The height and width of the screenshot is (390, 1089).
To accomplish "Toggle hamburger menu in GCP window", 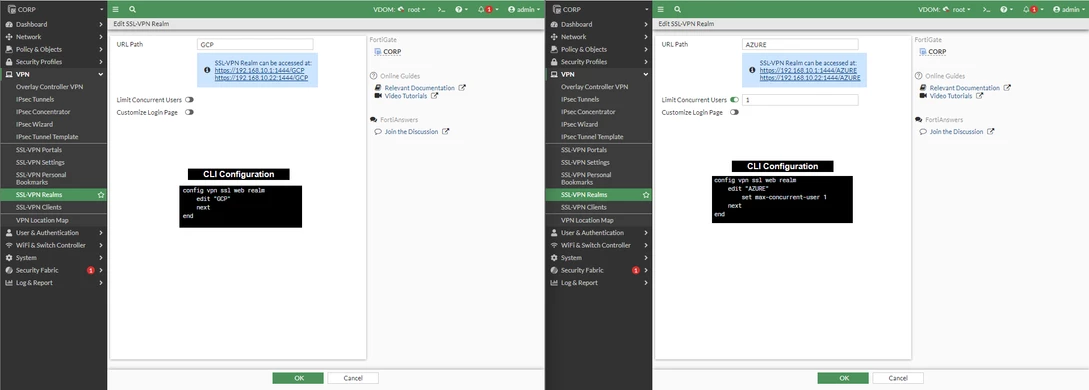I will [116, 10].
